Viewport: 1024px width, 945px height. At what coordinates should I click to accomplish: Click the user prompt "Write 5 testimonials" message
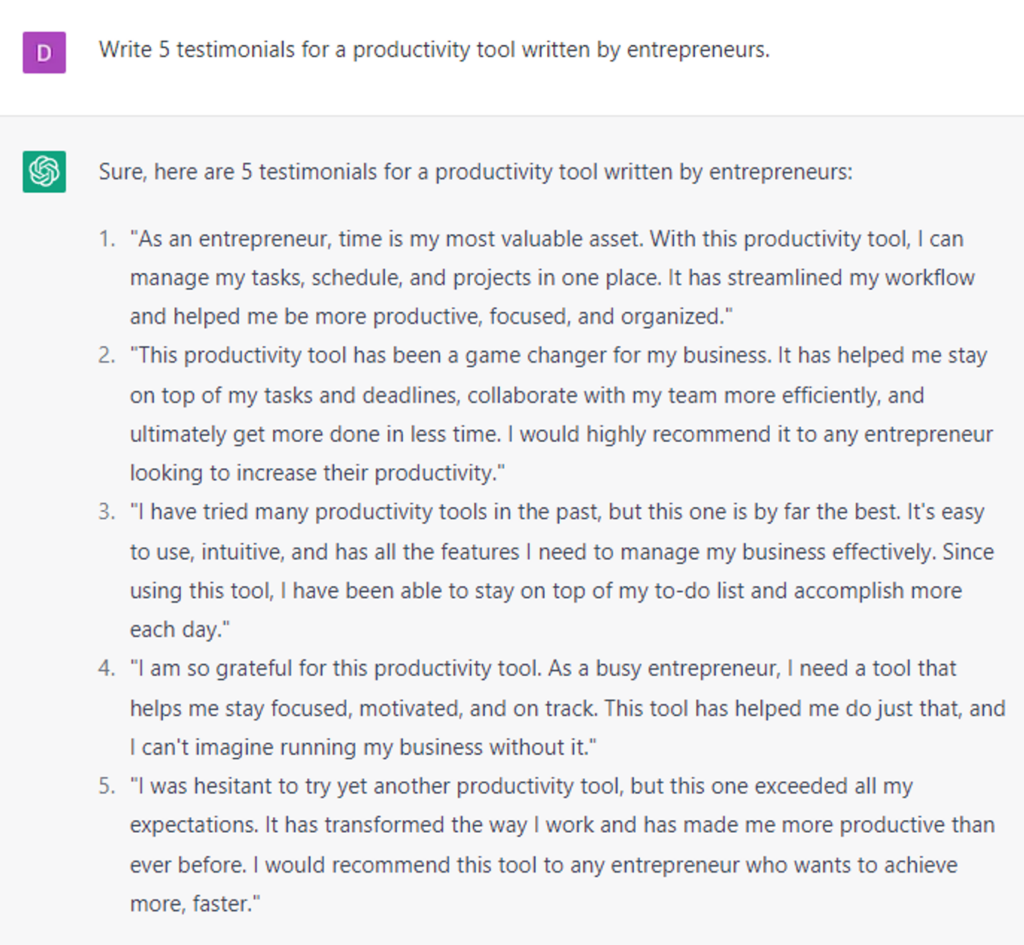(434, 50)
